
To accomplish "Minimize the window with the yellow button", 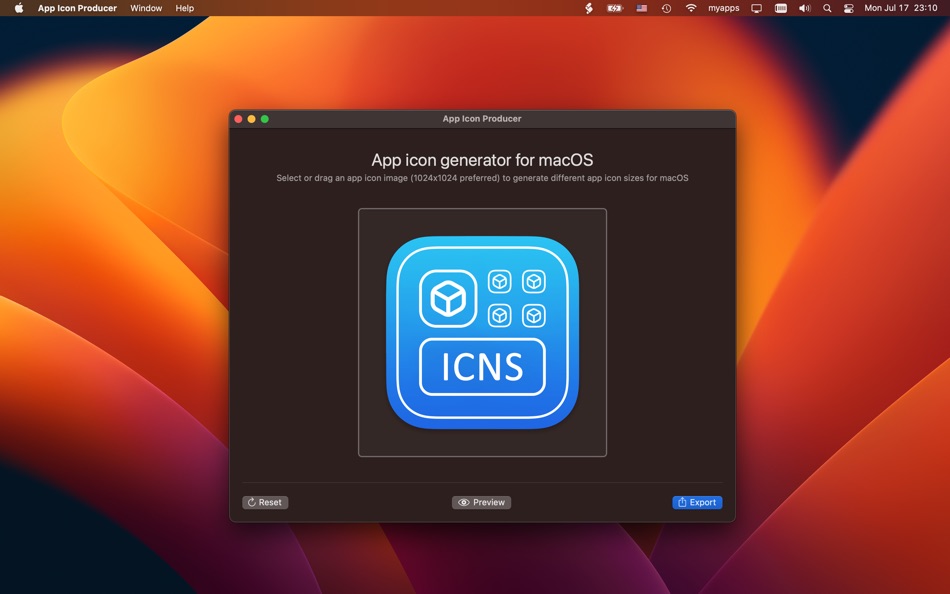I will [251, 119].
